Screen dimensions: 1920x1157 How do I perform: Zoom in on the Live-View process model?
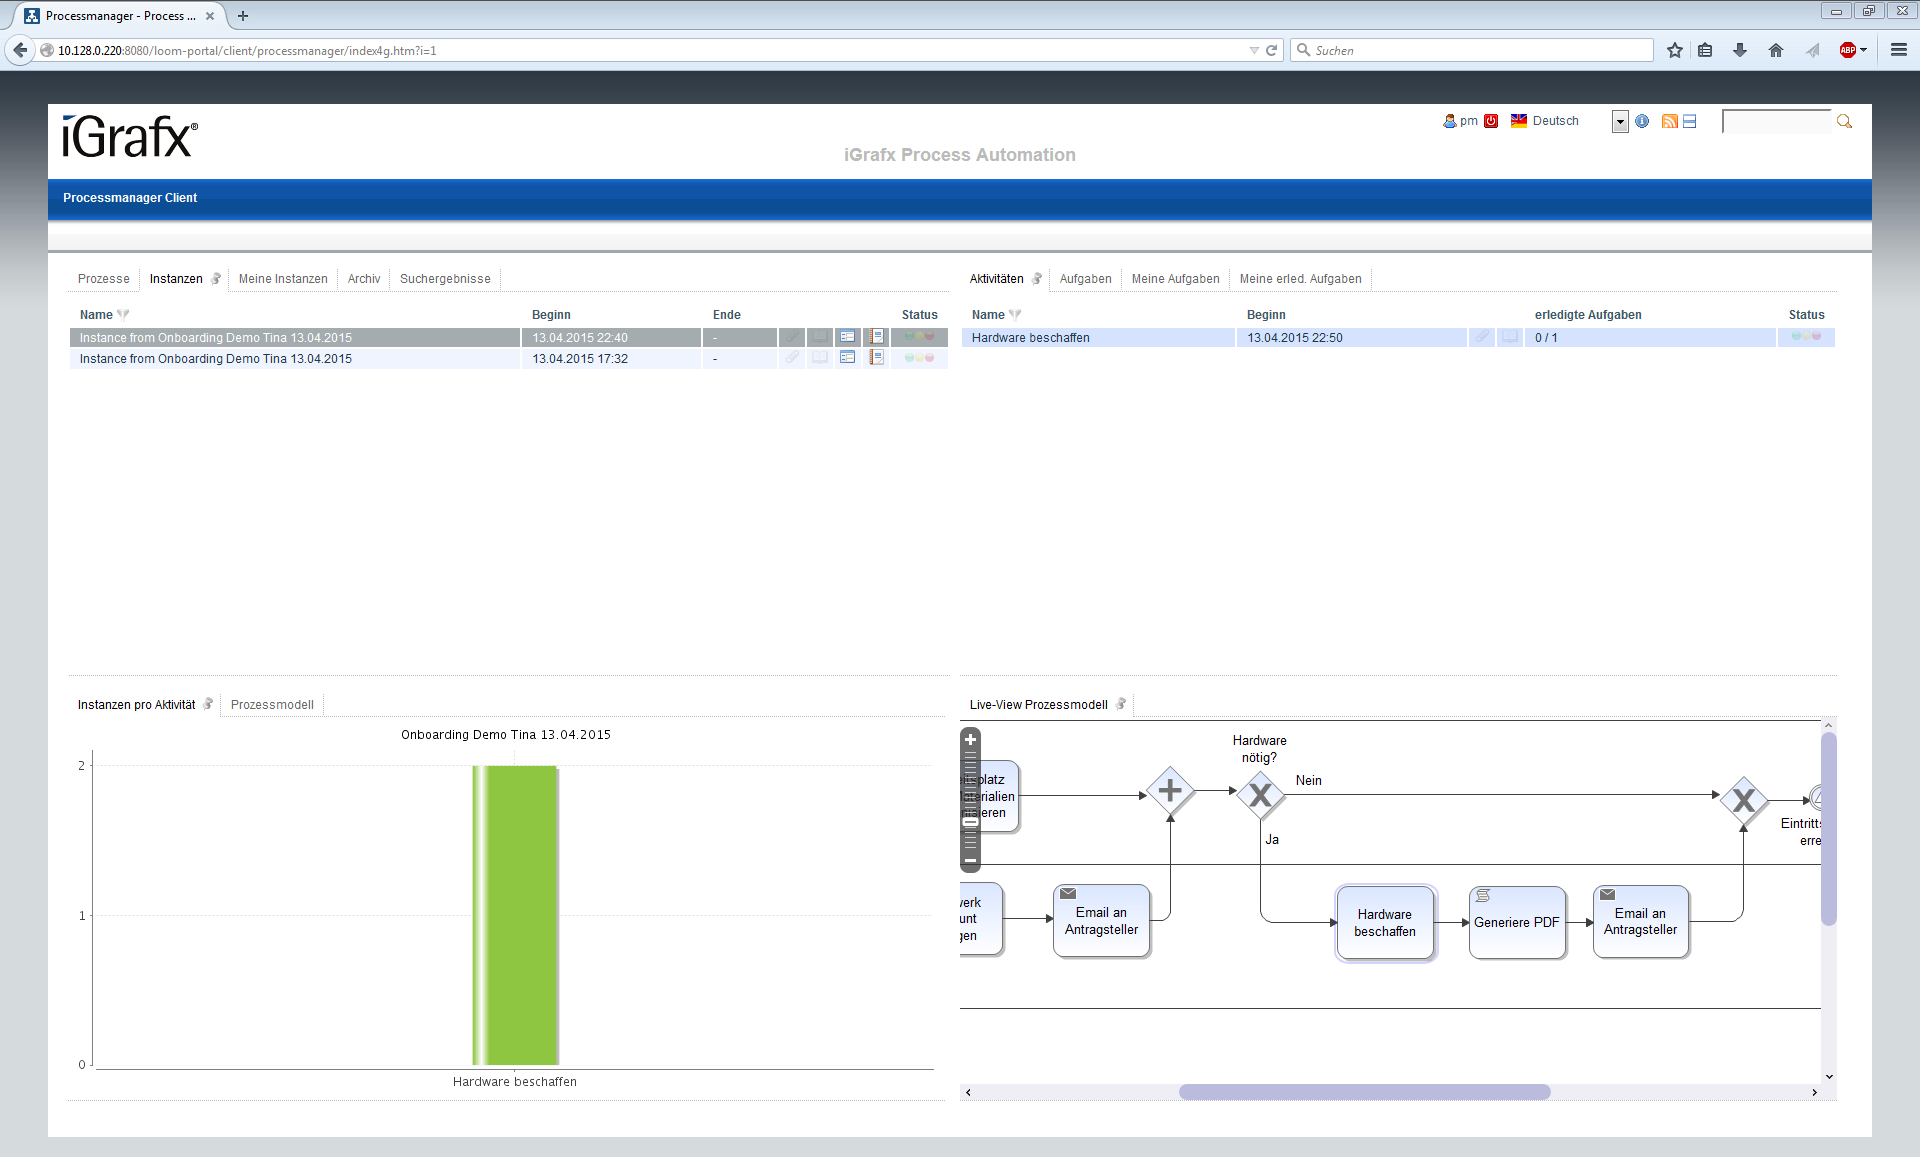tap(969, 740)
